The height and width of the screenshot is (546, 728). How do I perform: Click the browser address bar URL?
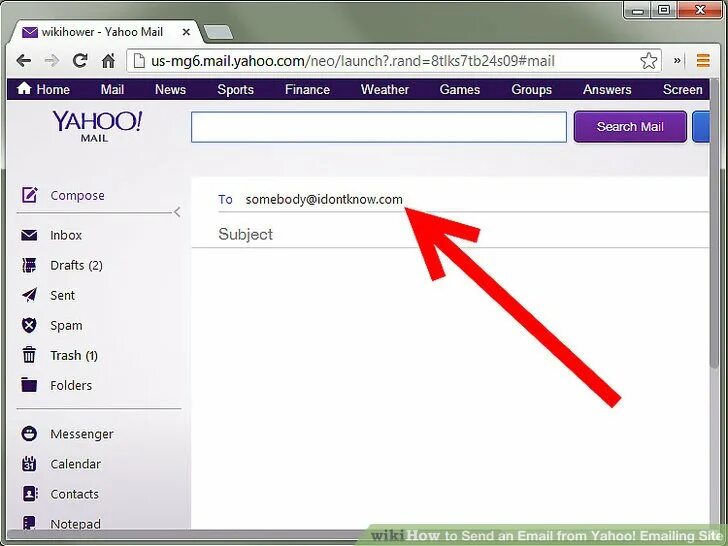[353, 61]
